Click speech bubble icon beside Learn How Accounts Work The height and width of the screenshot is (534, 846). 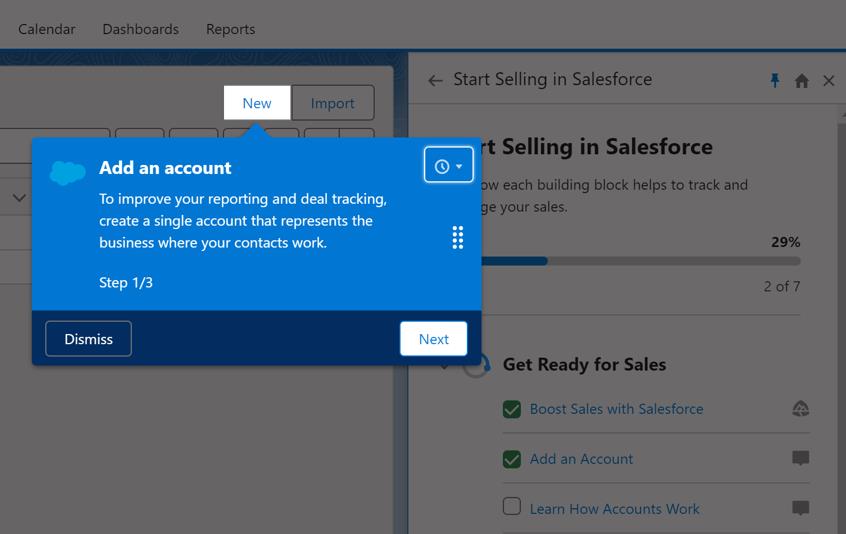[x=800, y=508]
